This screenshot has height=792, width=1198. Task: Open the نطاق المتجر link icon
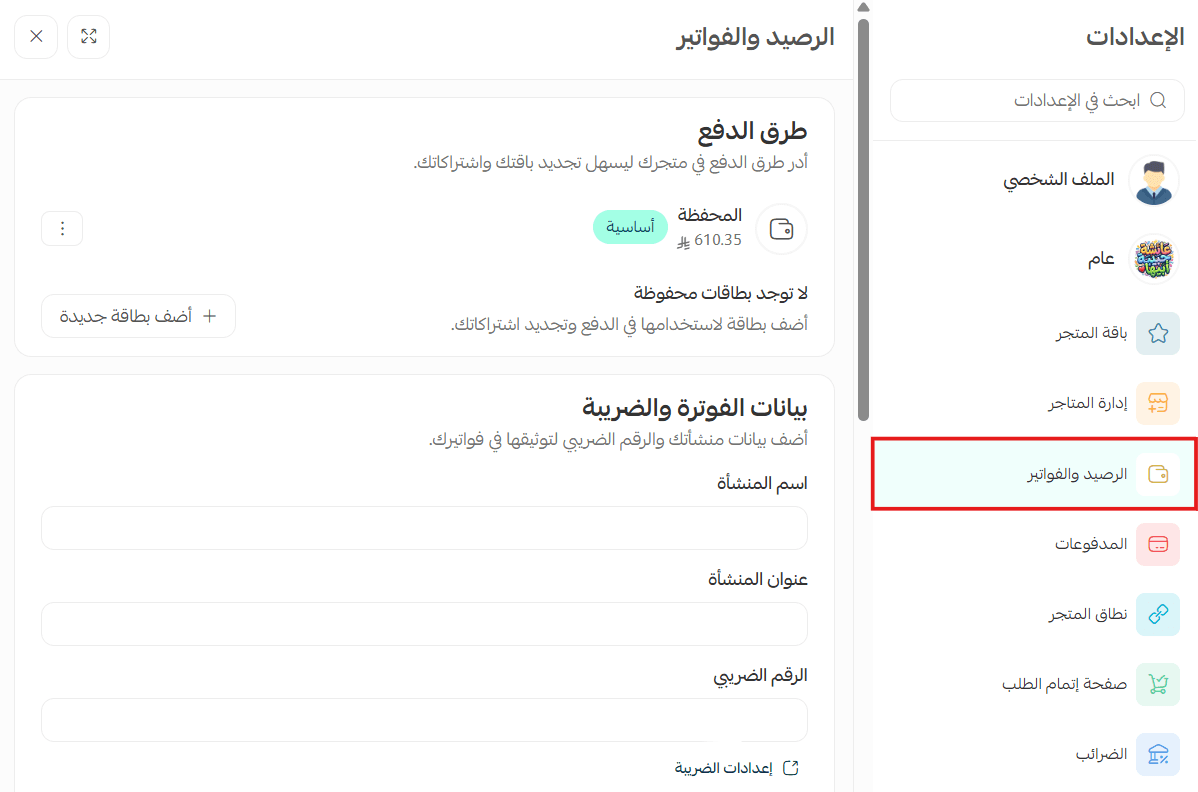(1158, 614)
